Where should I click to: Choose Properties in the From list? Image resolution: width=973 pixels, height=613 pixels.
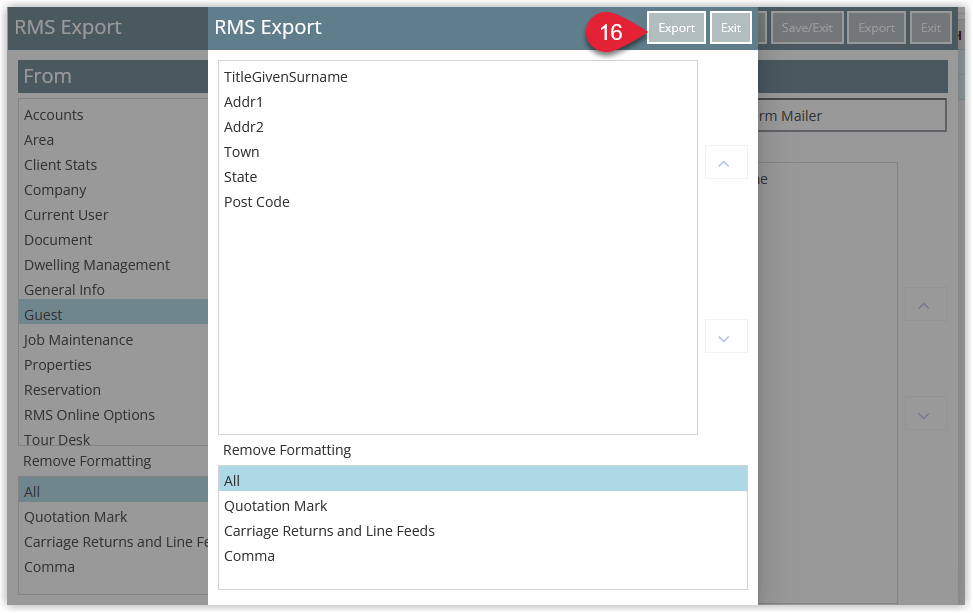click(114, 365)
